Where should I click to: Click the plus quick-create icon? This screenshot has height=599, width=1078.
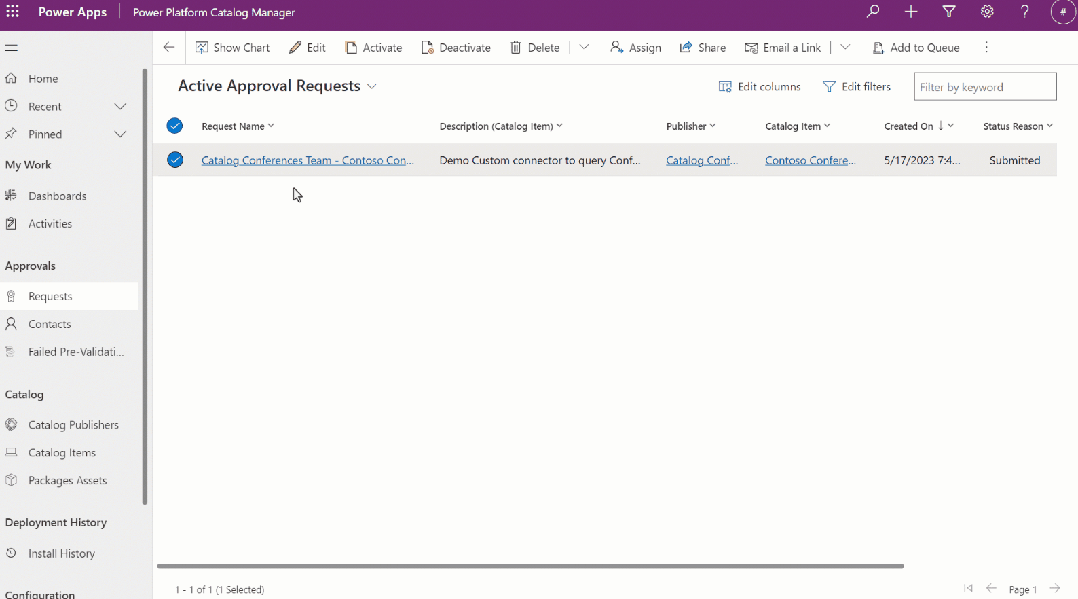pyautogui.click(x=911, y=12)
